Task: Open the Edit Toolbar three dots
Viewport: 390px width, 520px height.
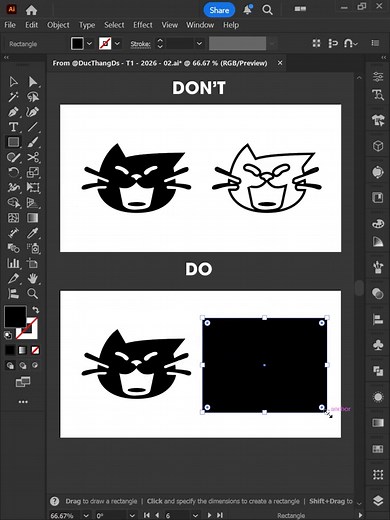Action: [23, 402]
